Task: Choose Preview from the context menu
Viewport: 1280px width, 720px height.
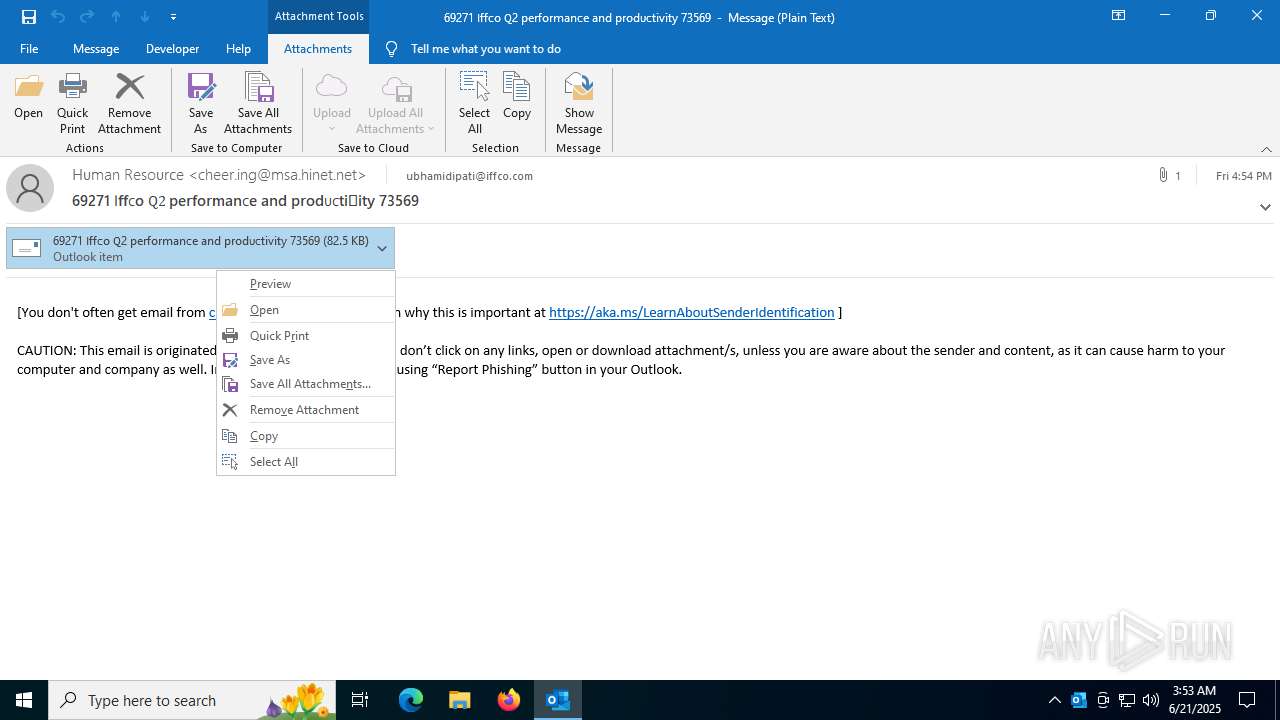Action: pos(306,284)
